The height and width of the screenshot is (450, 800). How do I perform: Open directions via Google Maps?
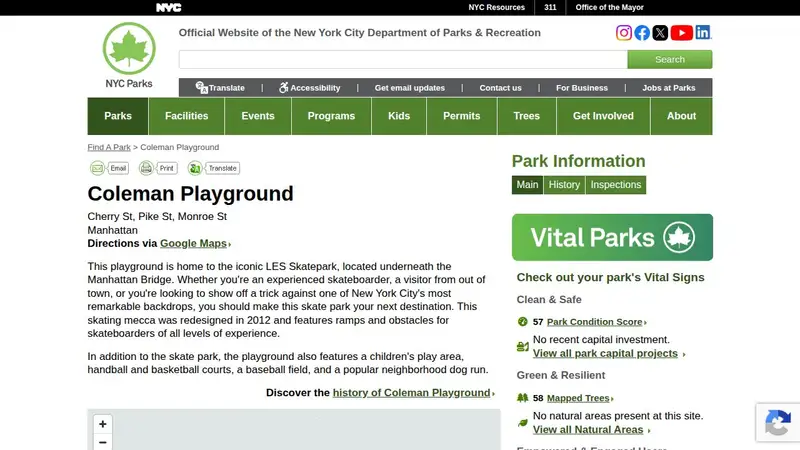coord(193,243)
